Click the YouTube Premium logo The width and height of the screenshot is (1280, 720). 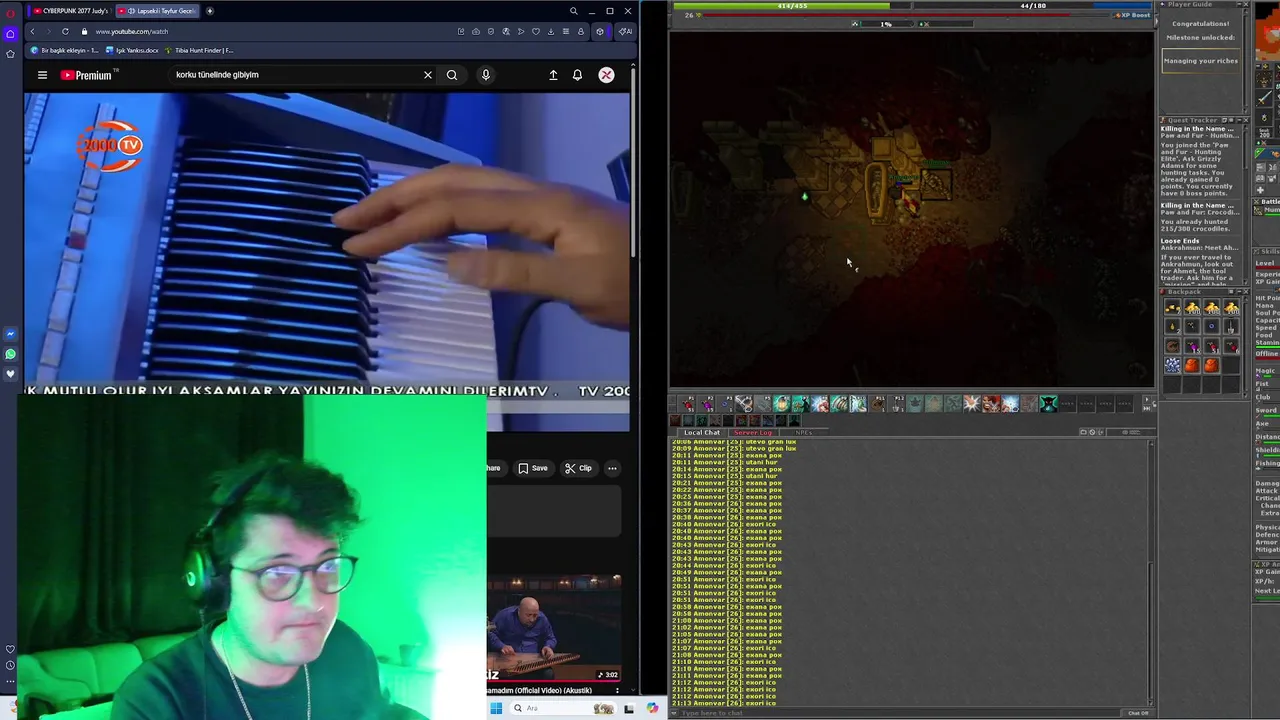tap(88, 75)
